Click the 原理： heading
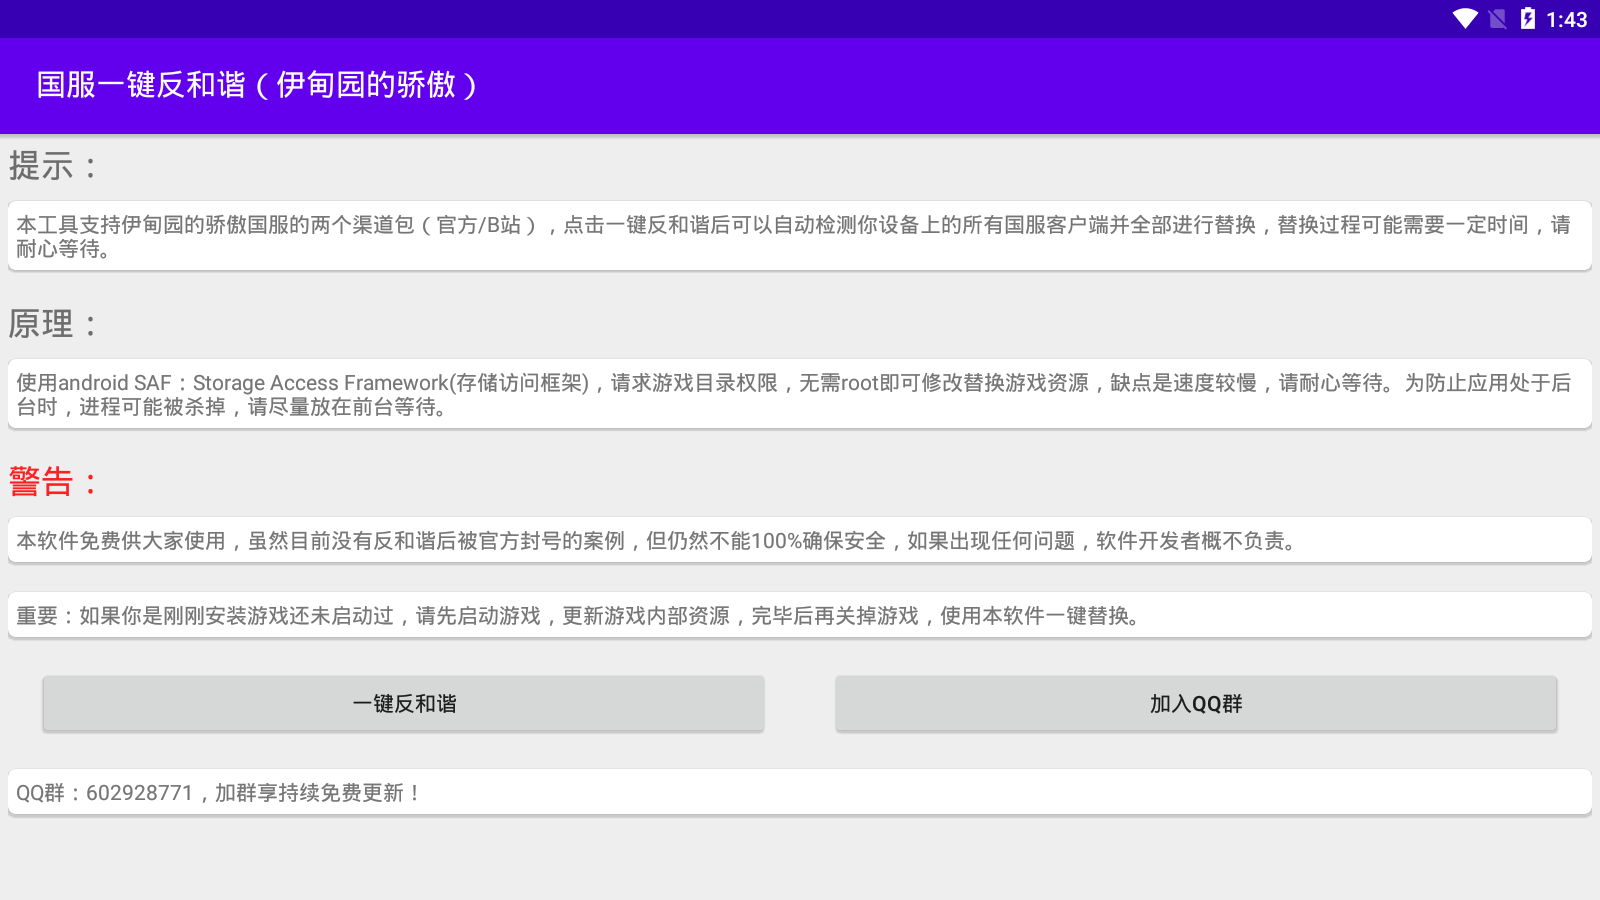1600x900 pixels. (55, 324)
